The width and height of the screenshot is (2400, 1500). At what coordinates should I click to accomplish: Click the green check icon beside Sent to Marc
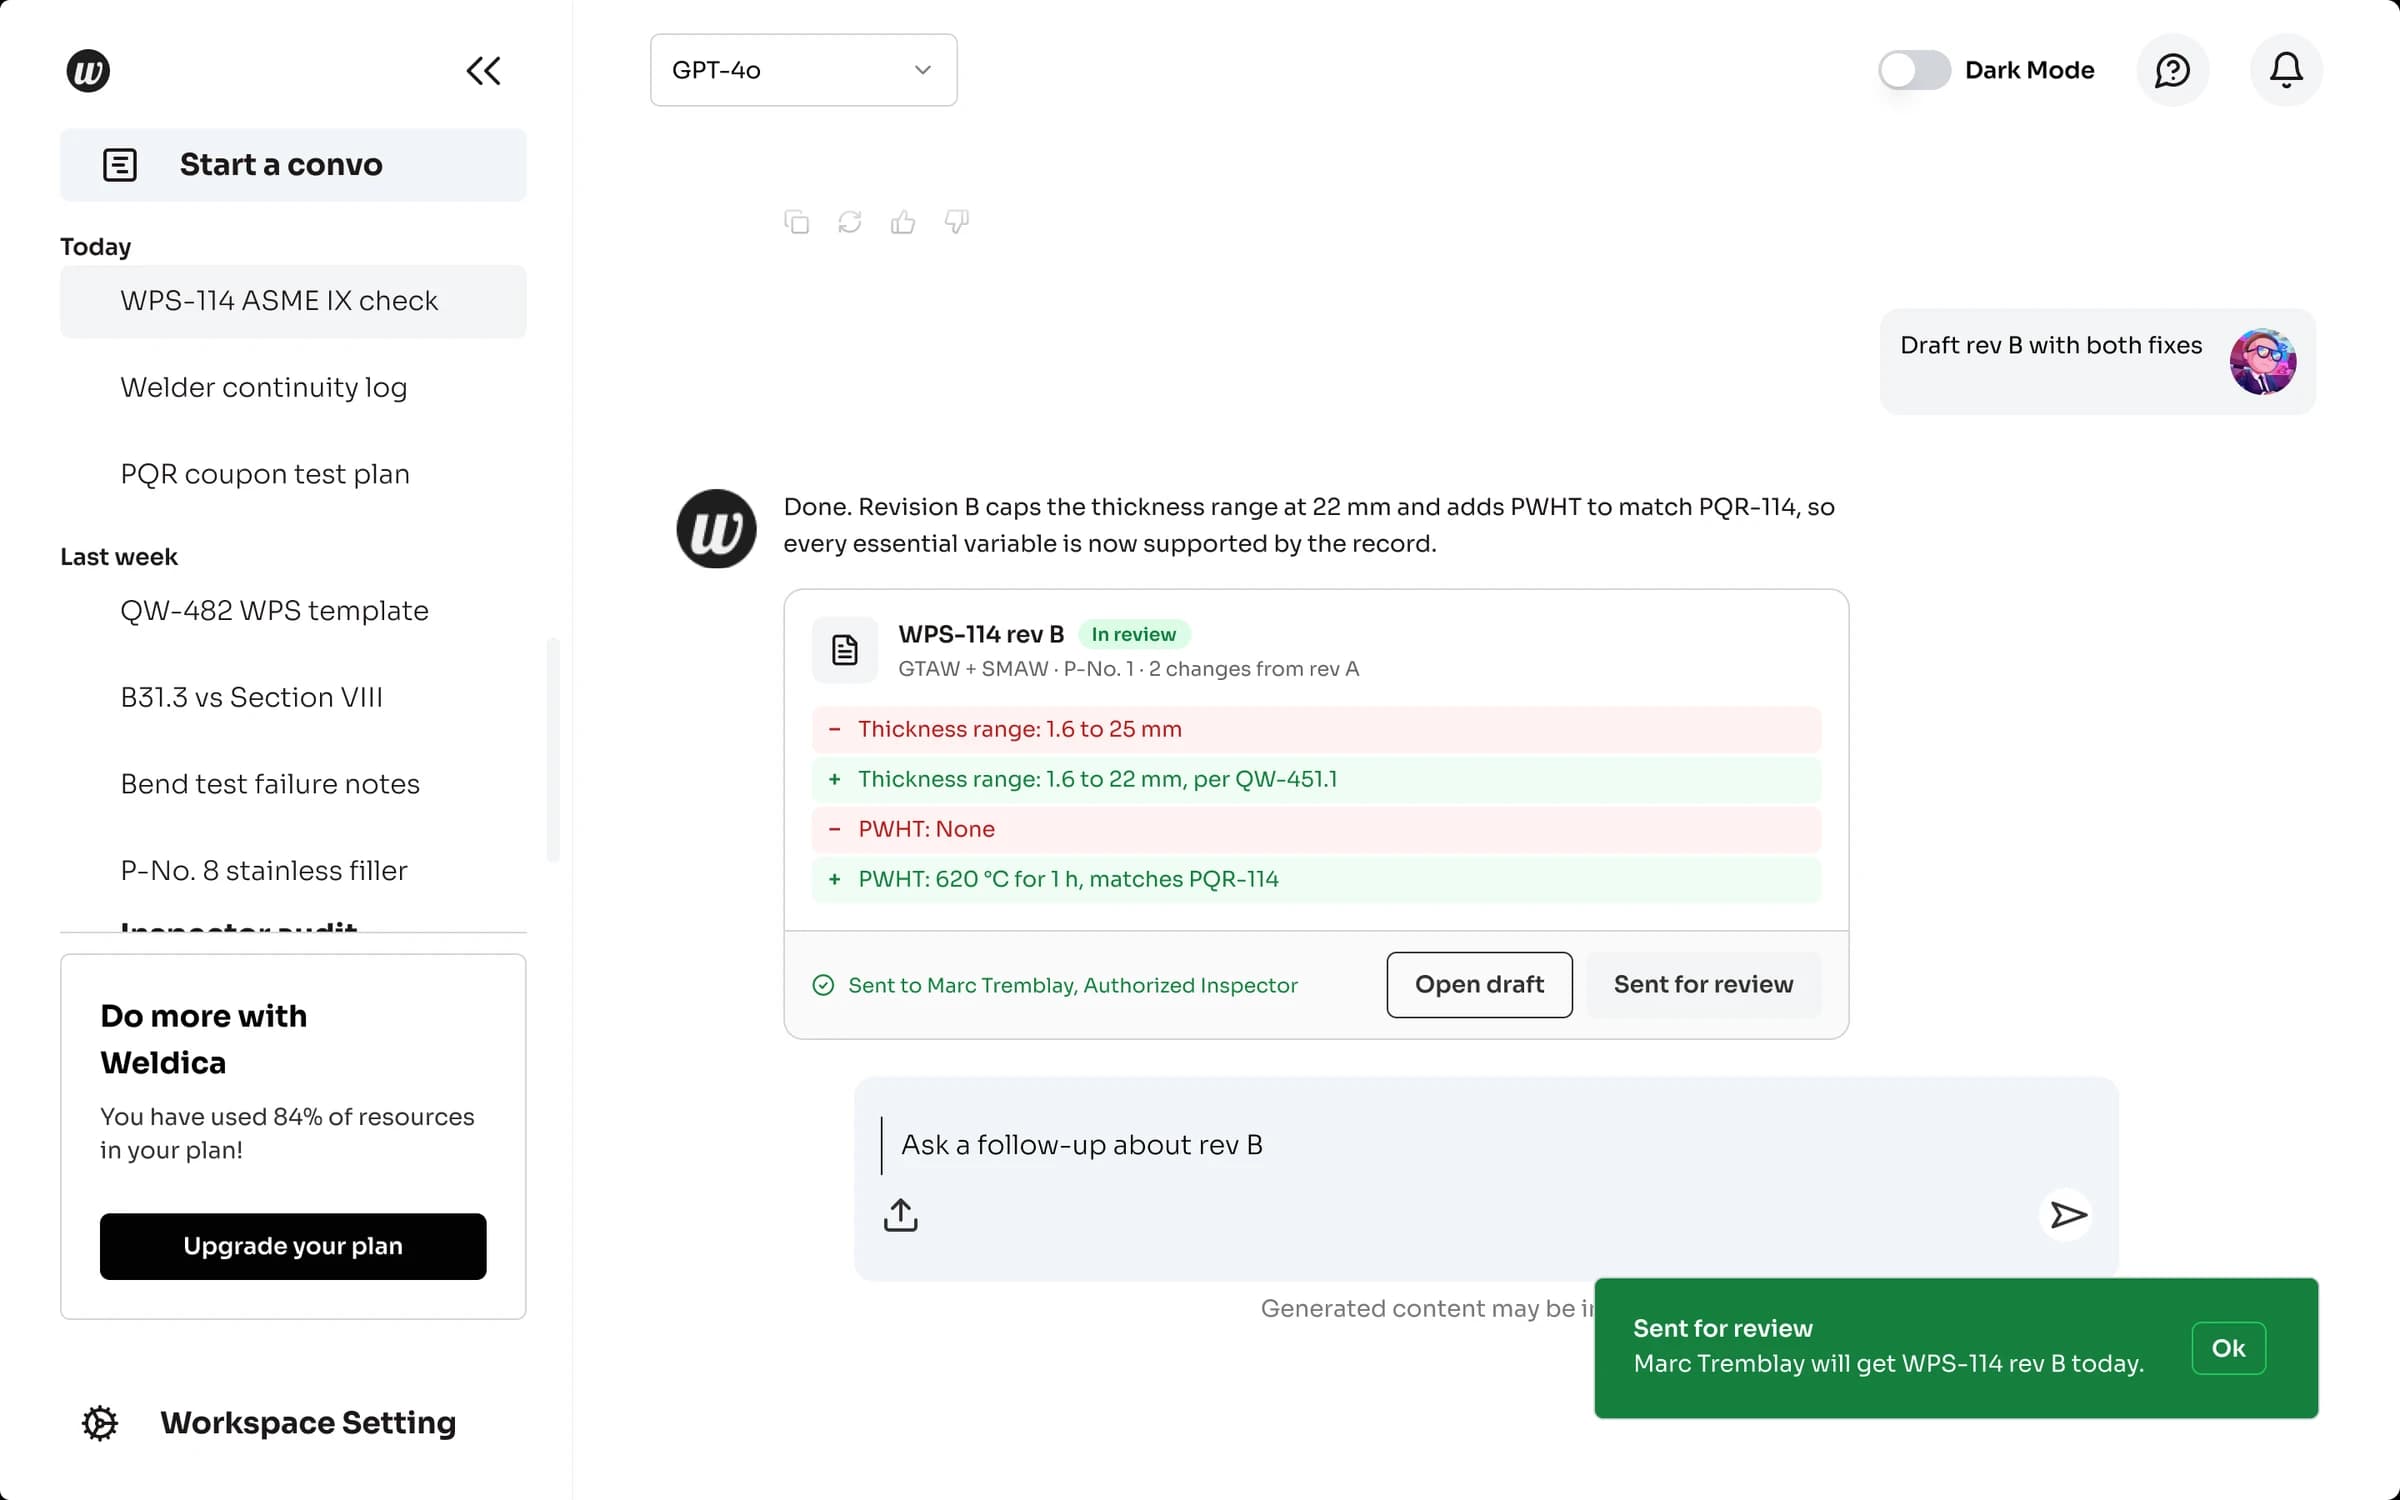coord(823,985)
